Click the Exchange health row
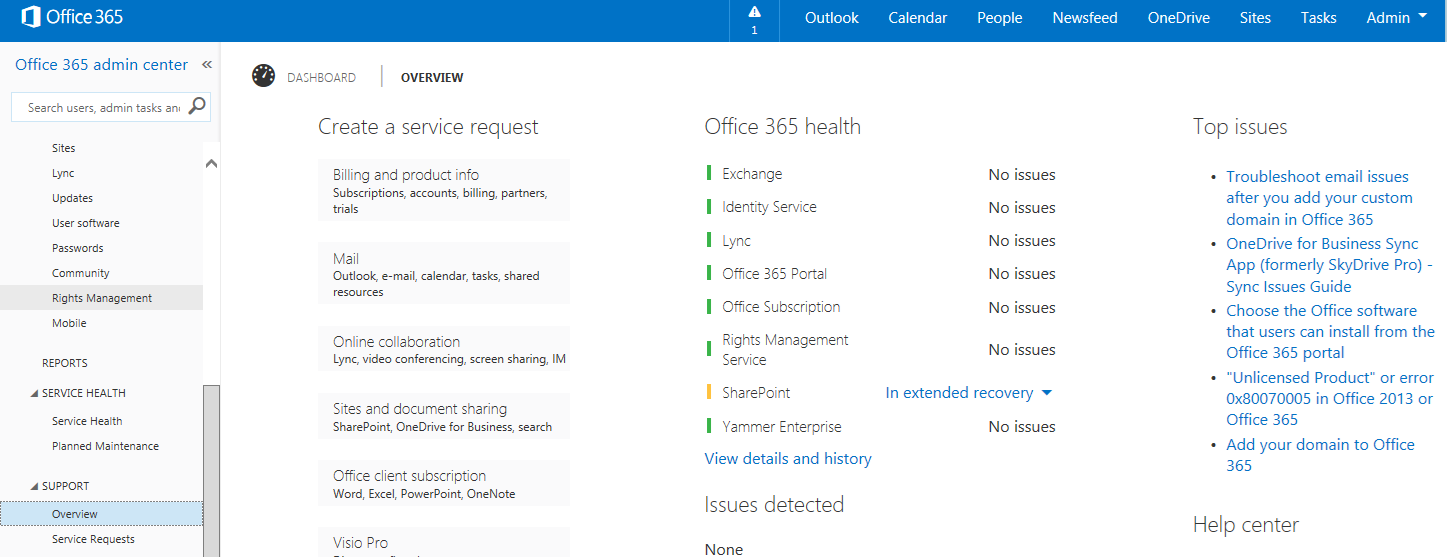Viewport: 1447px width, 557px height. click(x=881, y=174)
